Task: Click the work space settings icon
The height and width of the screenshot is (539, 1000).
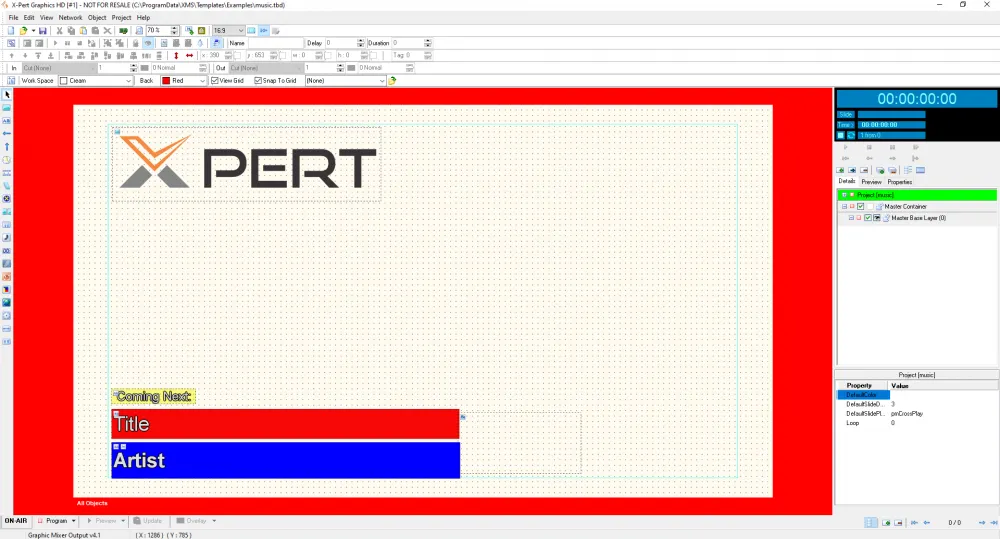Action: point(11,80)
